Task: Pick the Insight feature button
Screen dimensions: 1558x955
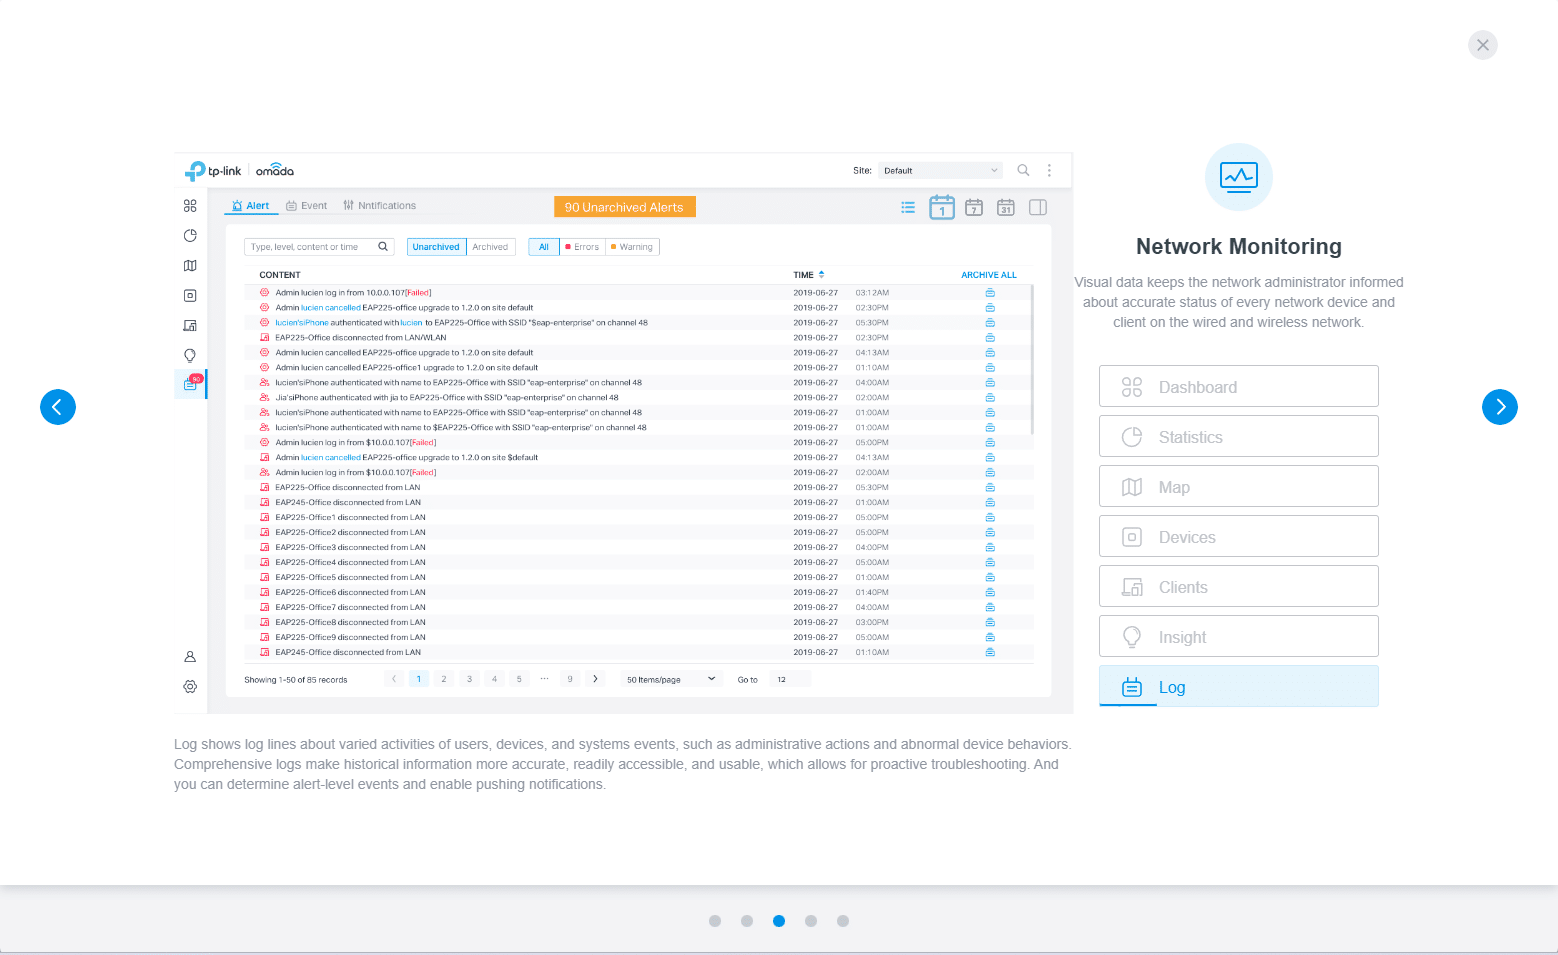Action: click(x=1238, y=637)
